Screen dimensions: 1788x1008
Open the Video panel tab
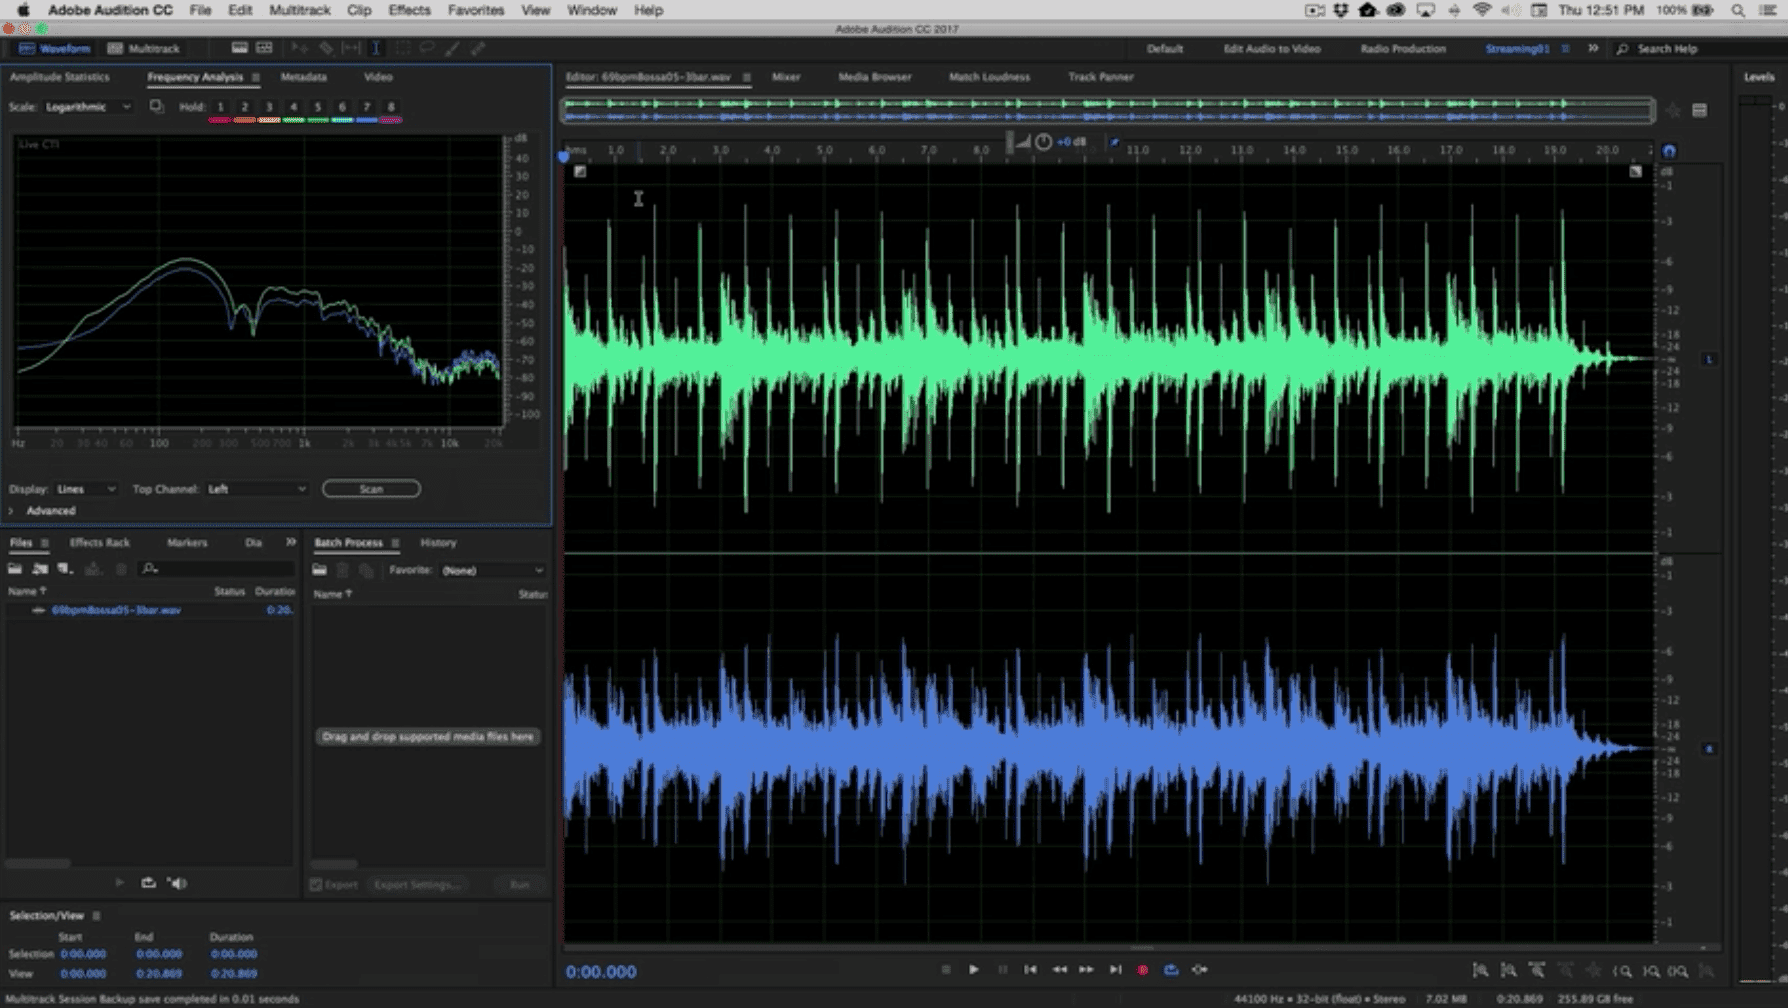point(378,77)
